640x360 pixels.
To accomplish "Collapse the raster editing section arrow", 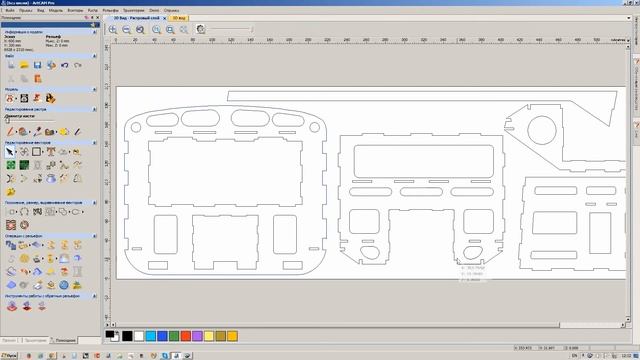I will point(95,109).
